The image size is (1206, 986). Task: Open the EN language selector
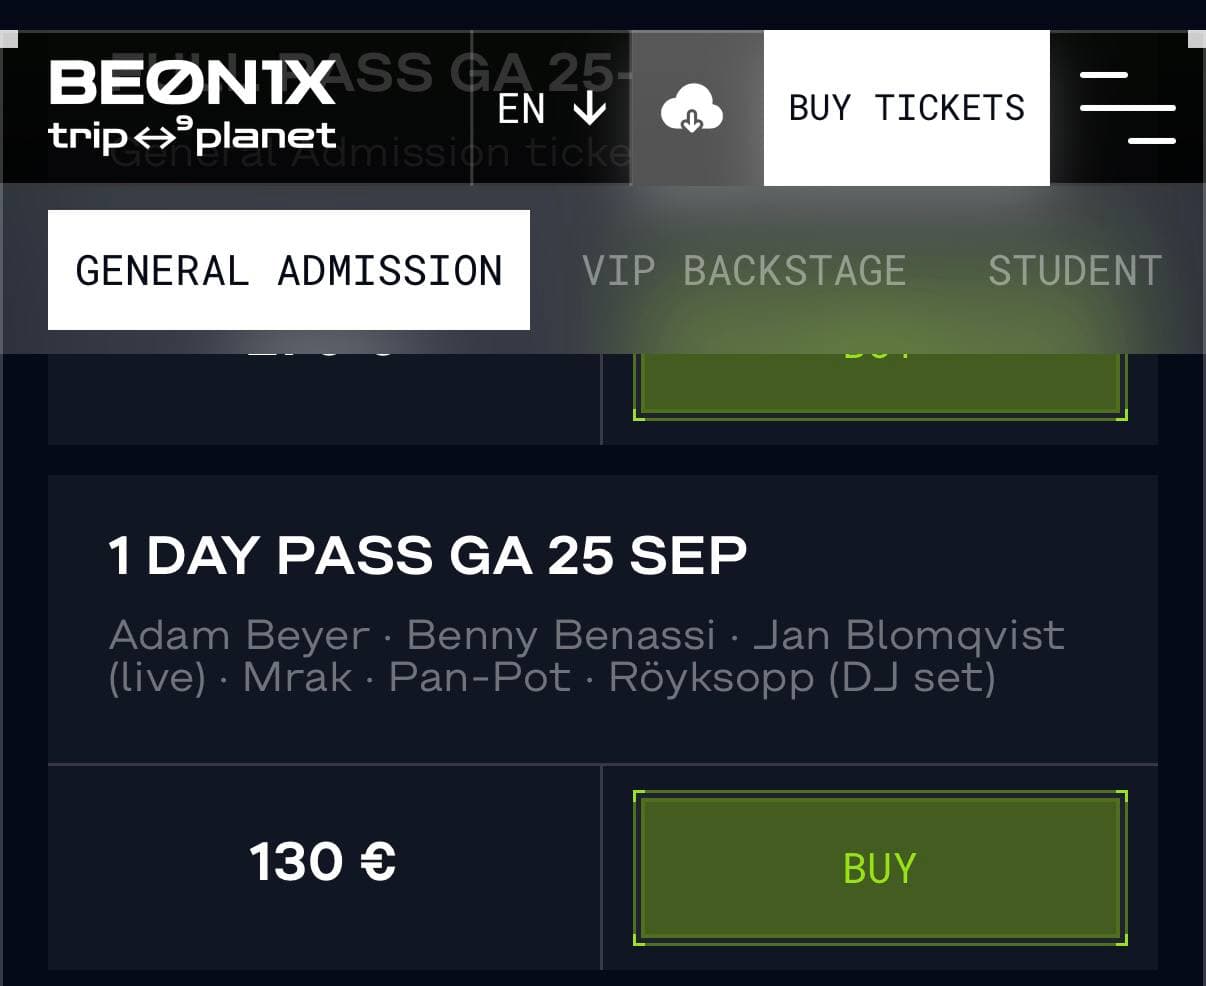(x=552, y=108)
